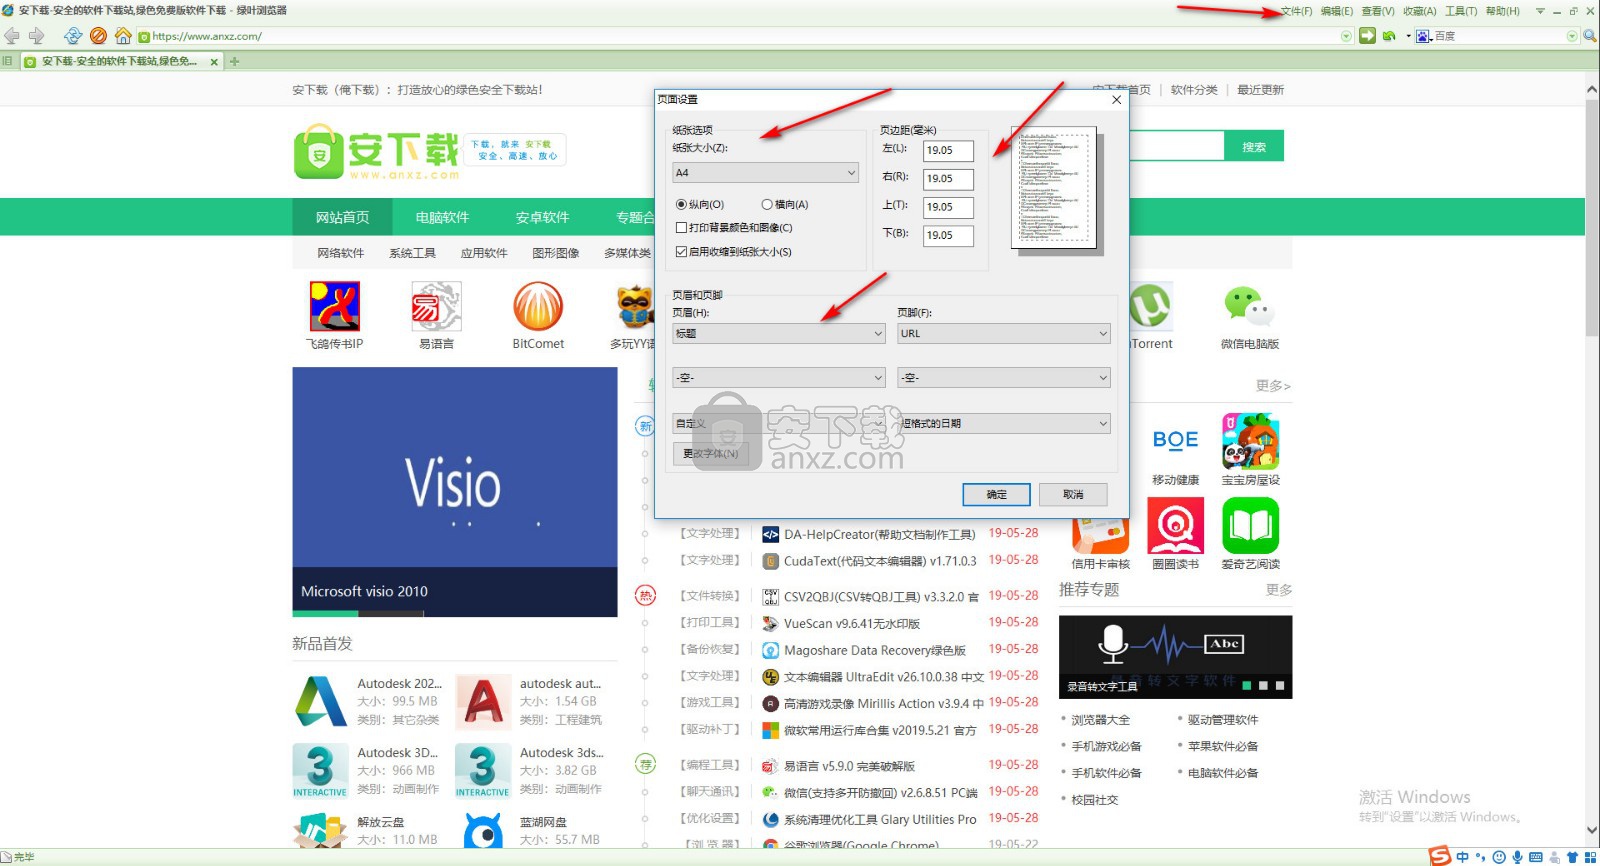Click the Sogou microphone voice input icon
Viewport: 1600px width, 866px height.
coord(1517,857)
